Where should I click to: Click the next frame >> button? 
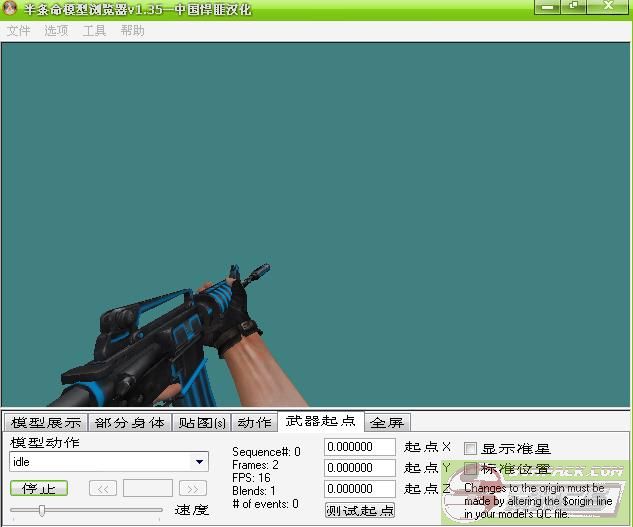192,489
